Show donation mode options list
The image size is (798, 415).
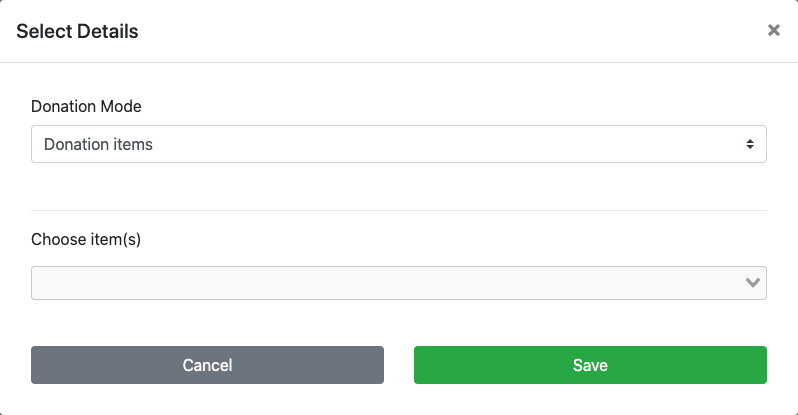pos(398,144)
